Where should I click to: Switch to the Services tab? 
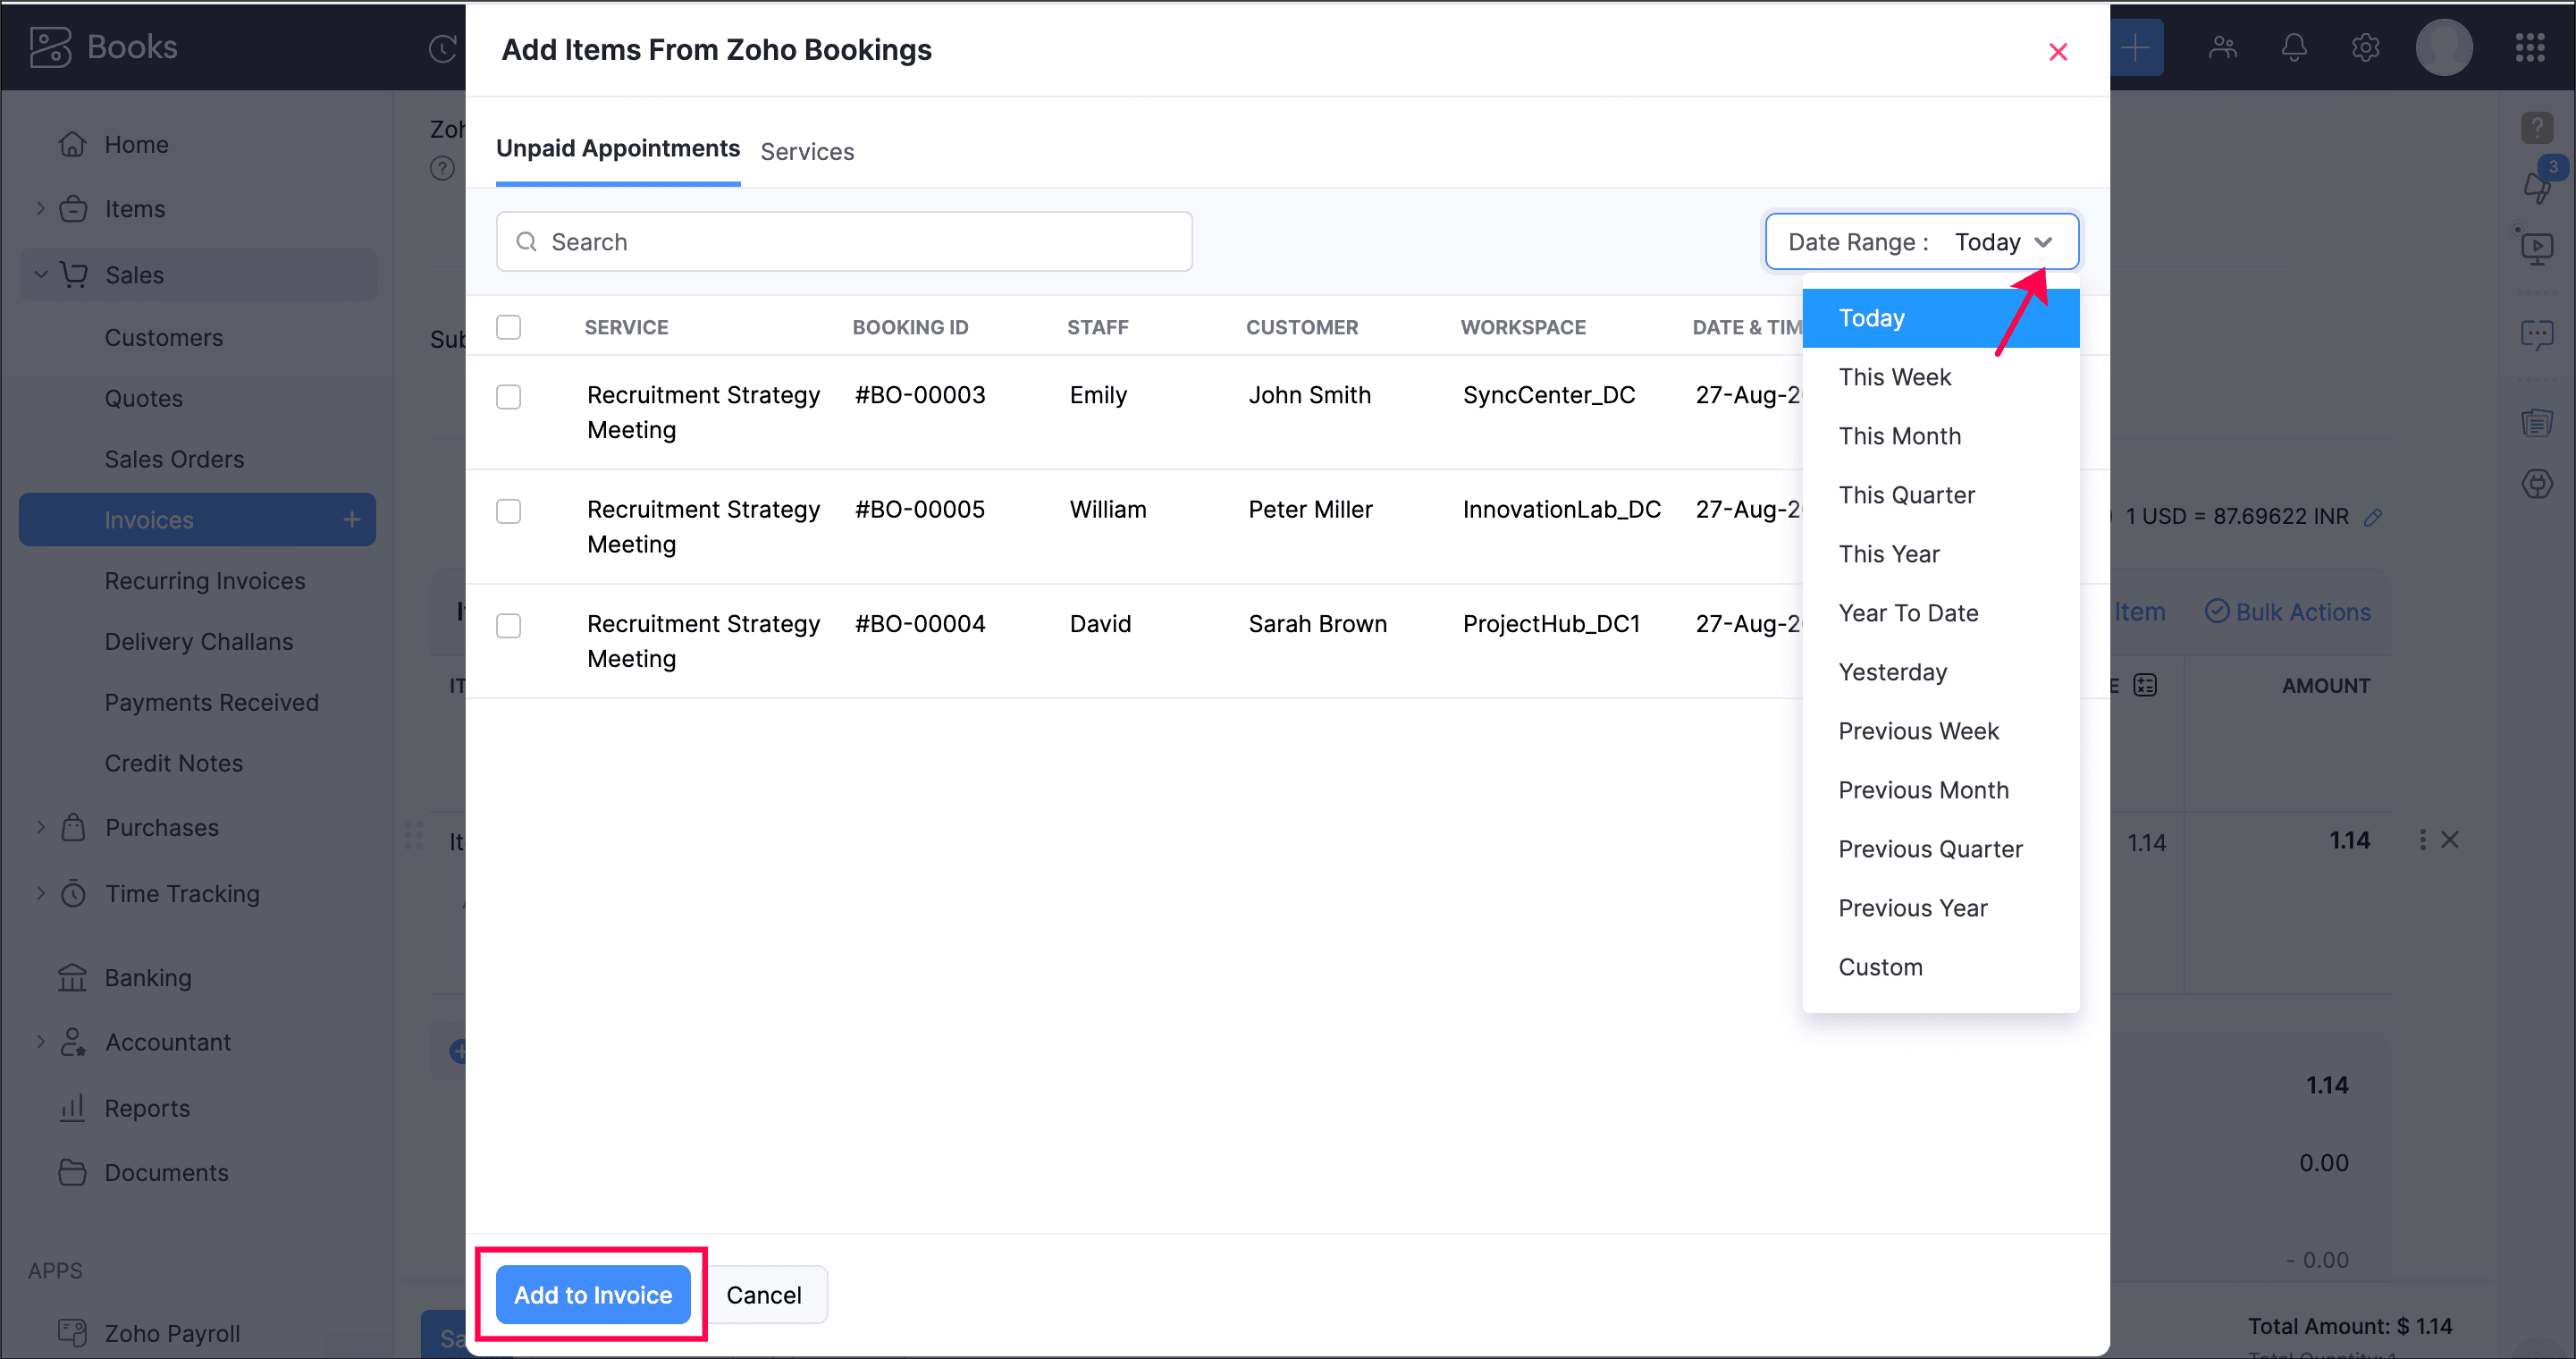click(807, 152)
